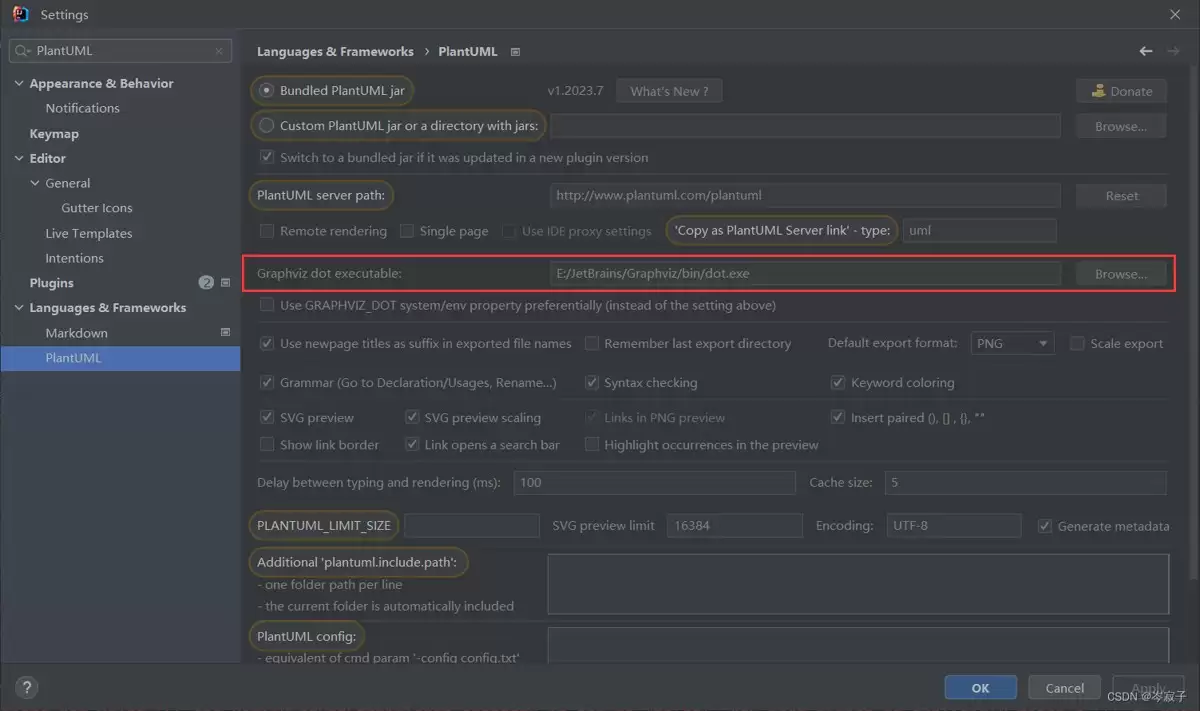Toggle Generate metadata checkbox
Image resolution: width=1200 pixels, height=711 pixels.
[x=1044, y=526]
